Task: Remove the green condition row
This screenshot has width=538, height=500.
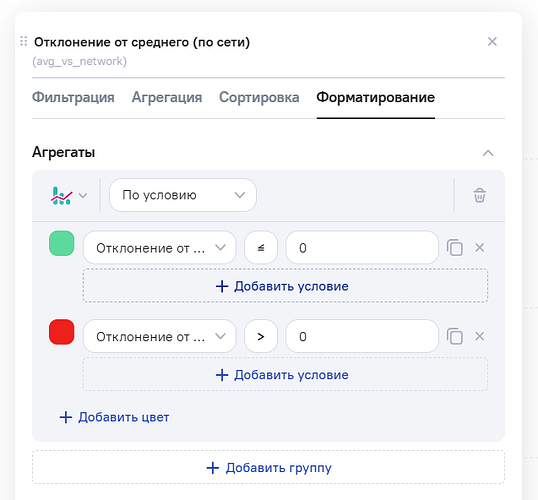Action: point(479,248)
